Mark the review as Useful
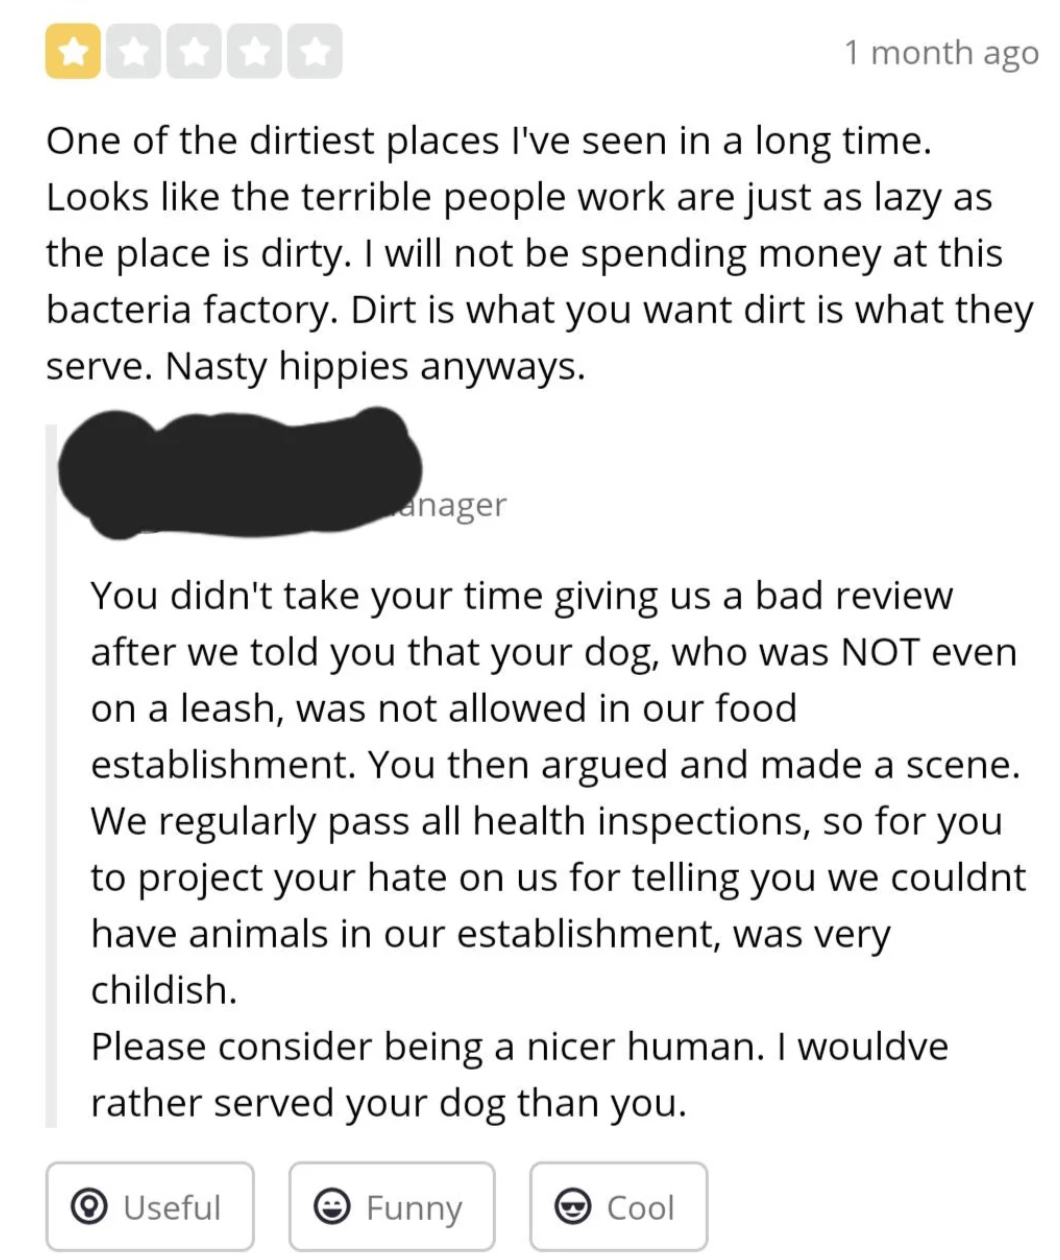 pos(150,1207)
